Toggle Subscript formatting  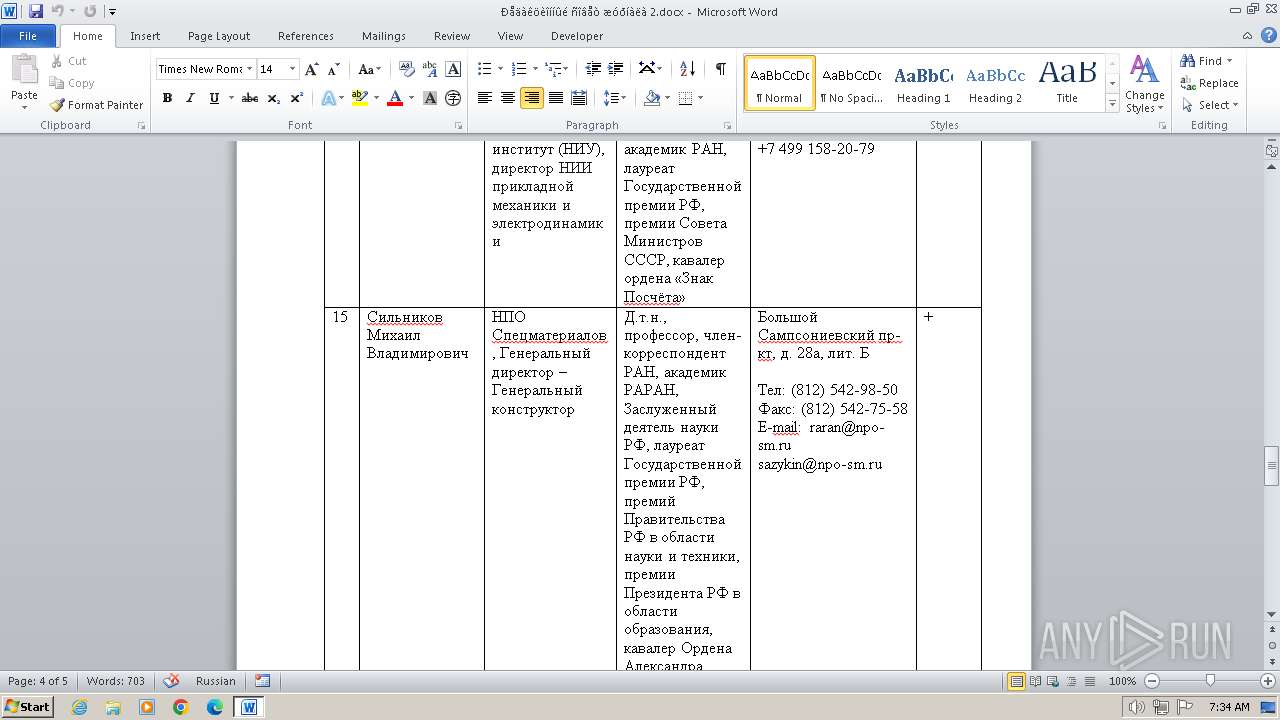[274, 98]
